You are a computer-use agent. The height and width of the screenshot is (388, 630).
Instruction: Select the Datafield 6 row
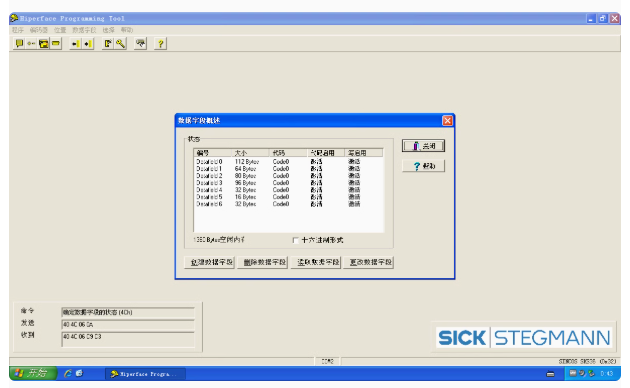[288, 204]
